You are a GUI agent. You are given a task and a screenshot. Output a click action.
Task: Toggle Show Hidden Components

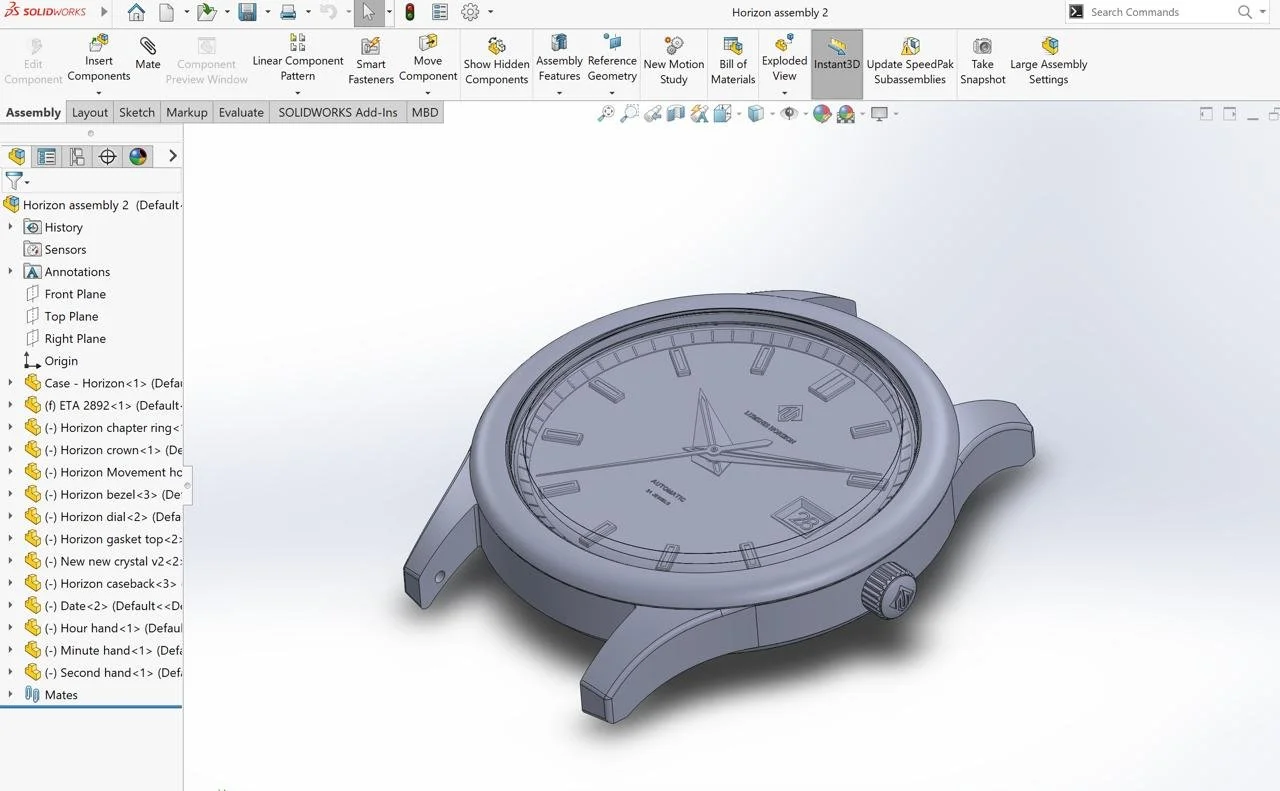pyautogui.click(x=496, y=60)
